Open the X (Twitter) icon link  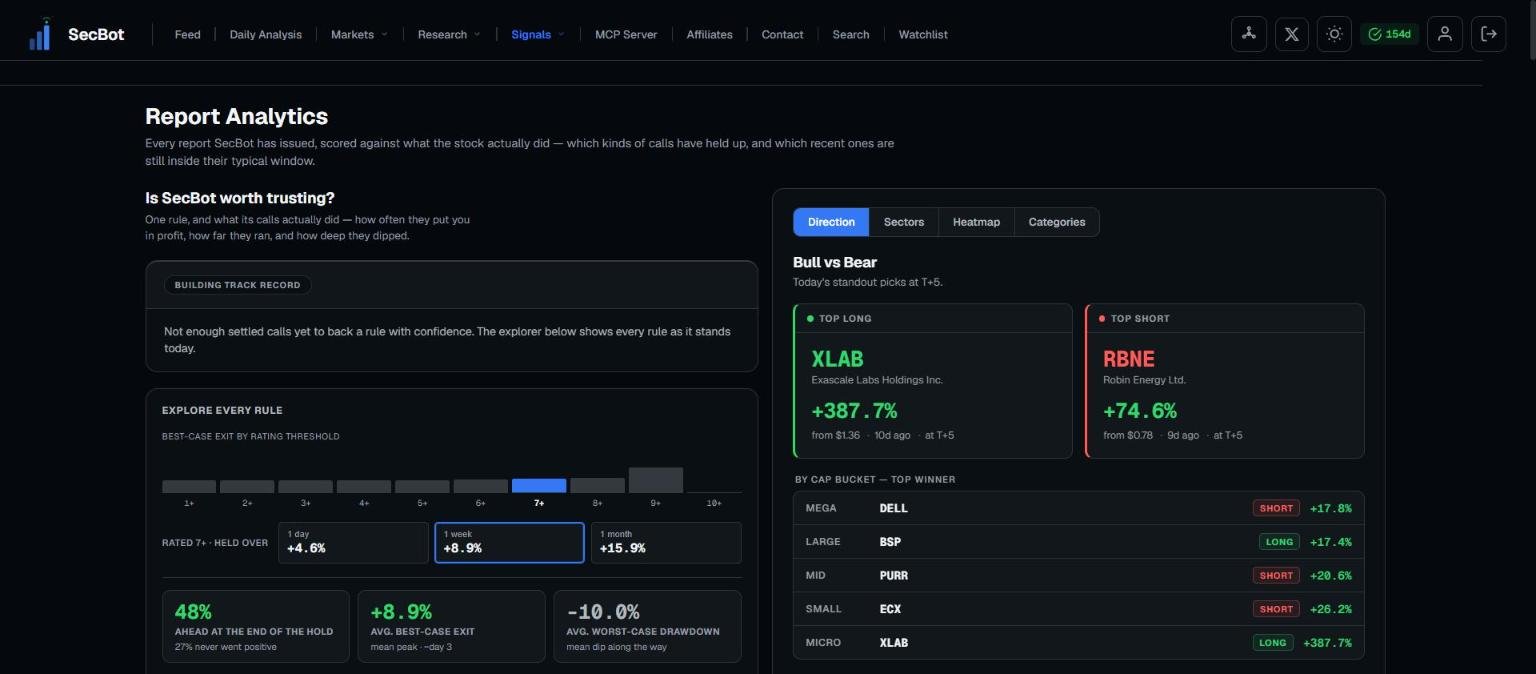click(x=1292, y=34)
